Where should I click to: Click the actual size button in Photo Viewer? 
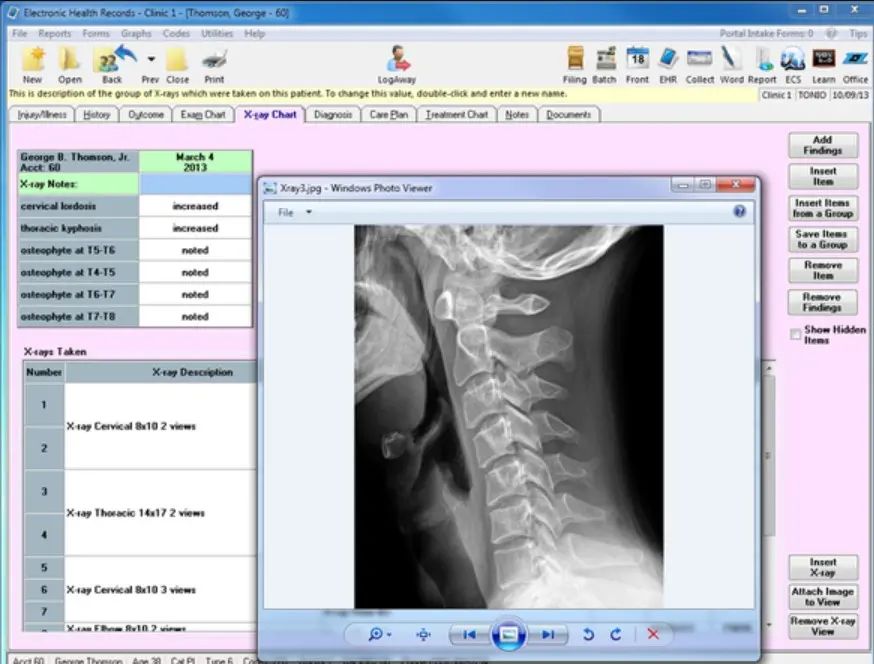point(423,634)
